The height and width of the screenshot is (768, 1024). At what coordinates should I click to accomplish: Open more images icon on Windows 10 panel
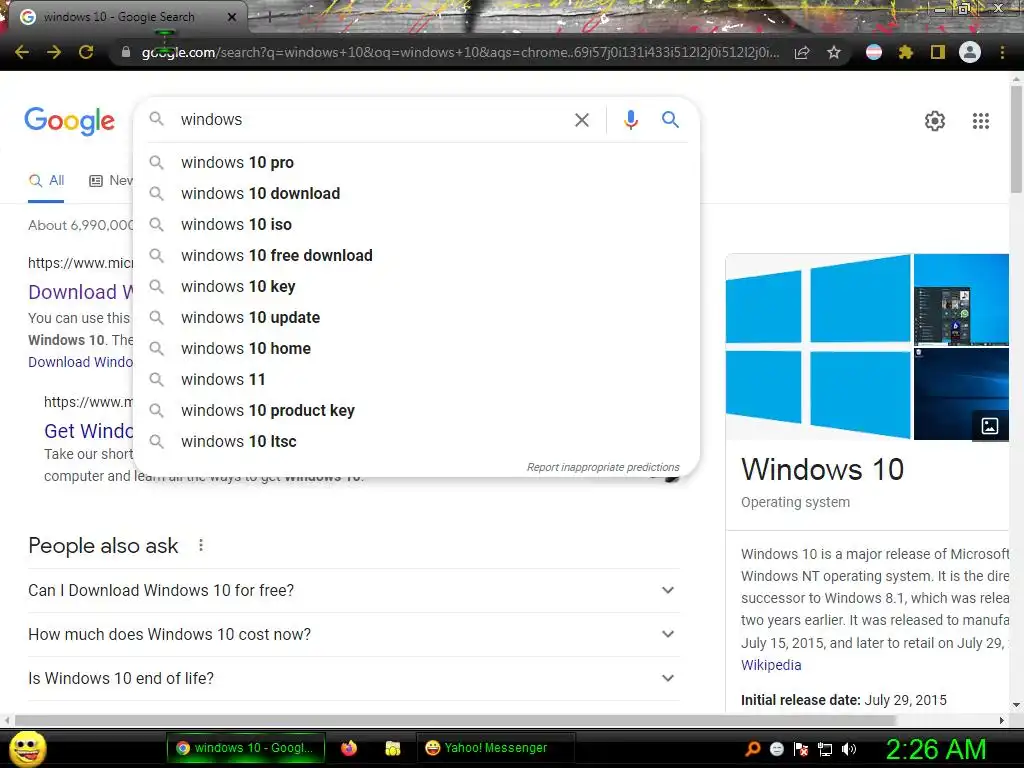click(x=990, y=426)
